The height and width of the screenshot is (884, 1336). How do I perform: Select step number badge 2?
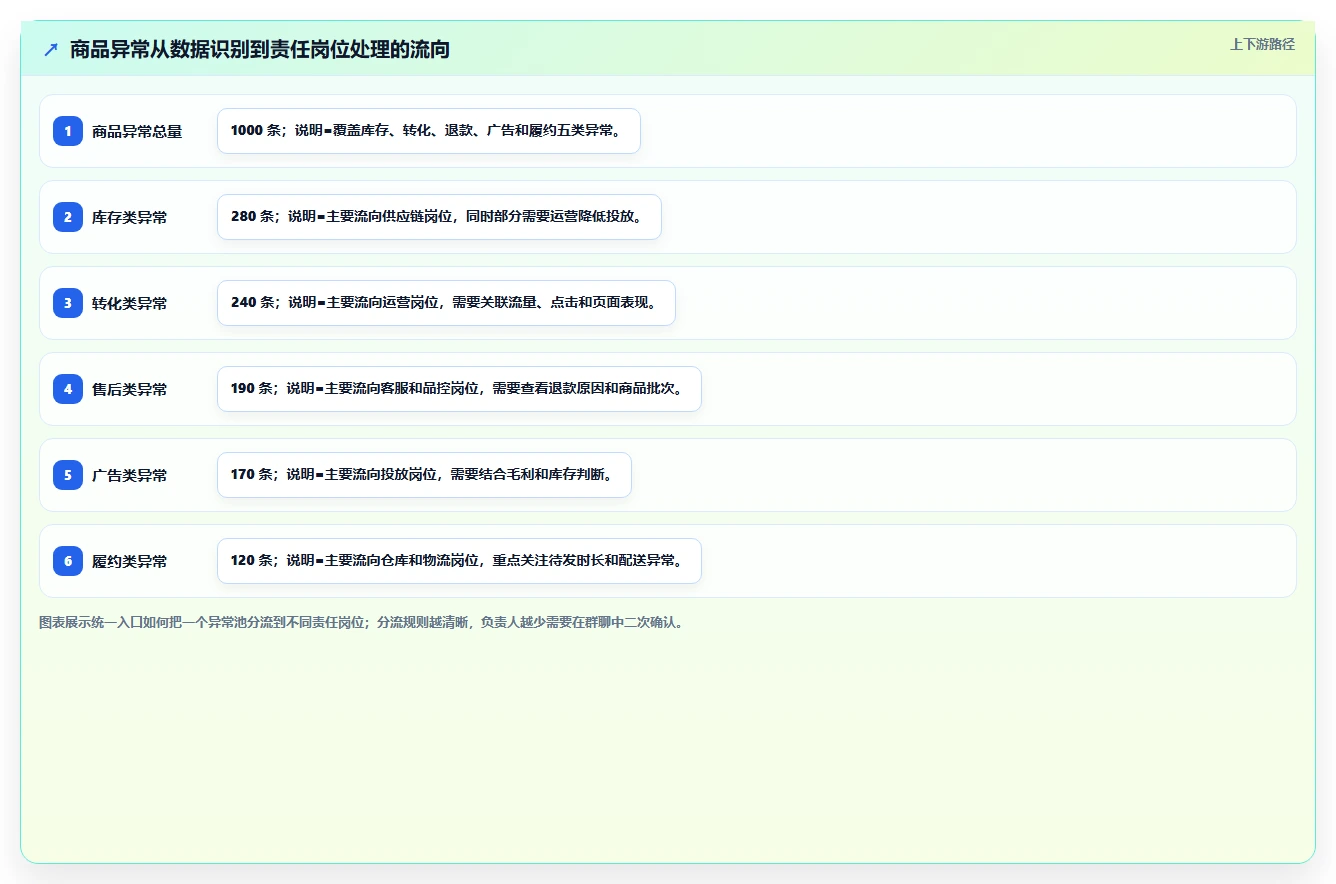click(x=68, y=217)
